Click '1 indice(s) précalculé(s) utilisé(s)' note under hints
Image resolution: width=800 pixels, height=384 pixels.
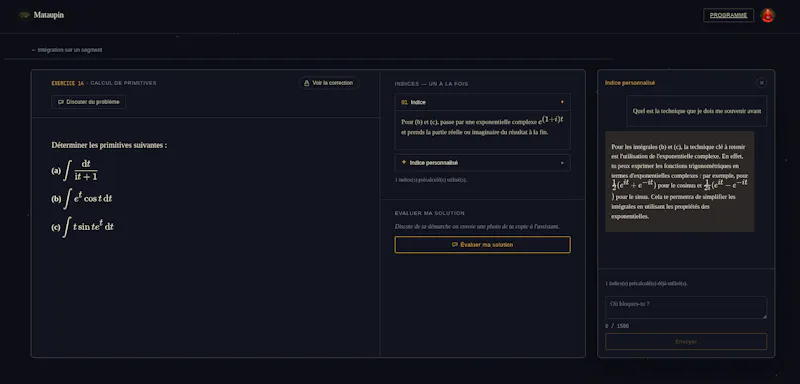coord(431,180)
